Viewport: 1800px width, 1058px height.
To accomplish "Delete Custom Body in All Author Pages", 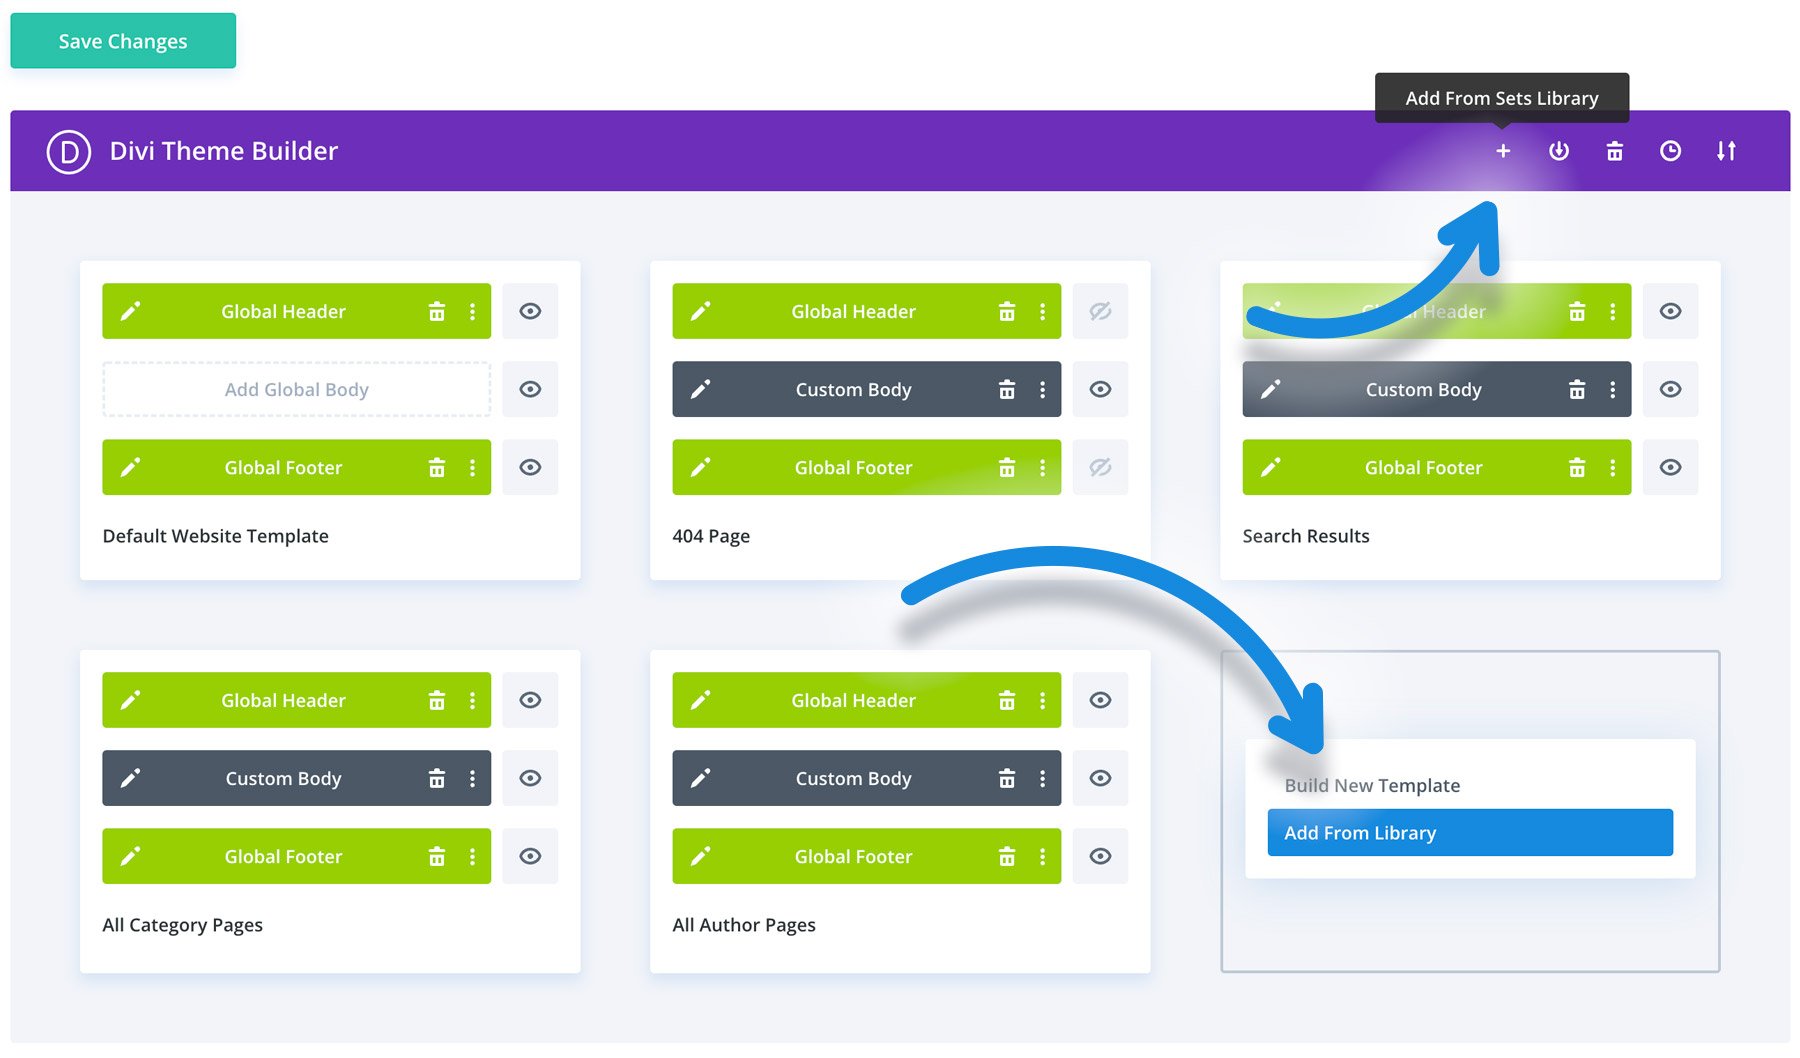I will pyautogui.click(x=1007, y=778).
